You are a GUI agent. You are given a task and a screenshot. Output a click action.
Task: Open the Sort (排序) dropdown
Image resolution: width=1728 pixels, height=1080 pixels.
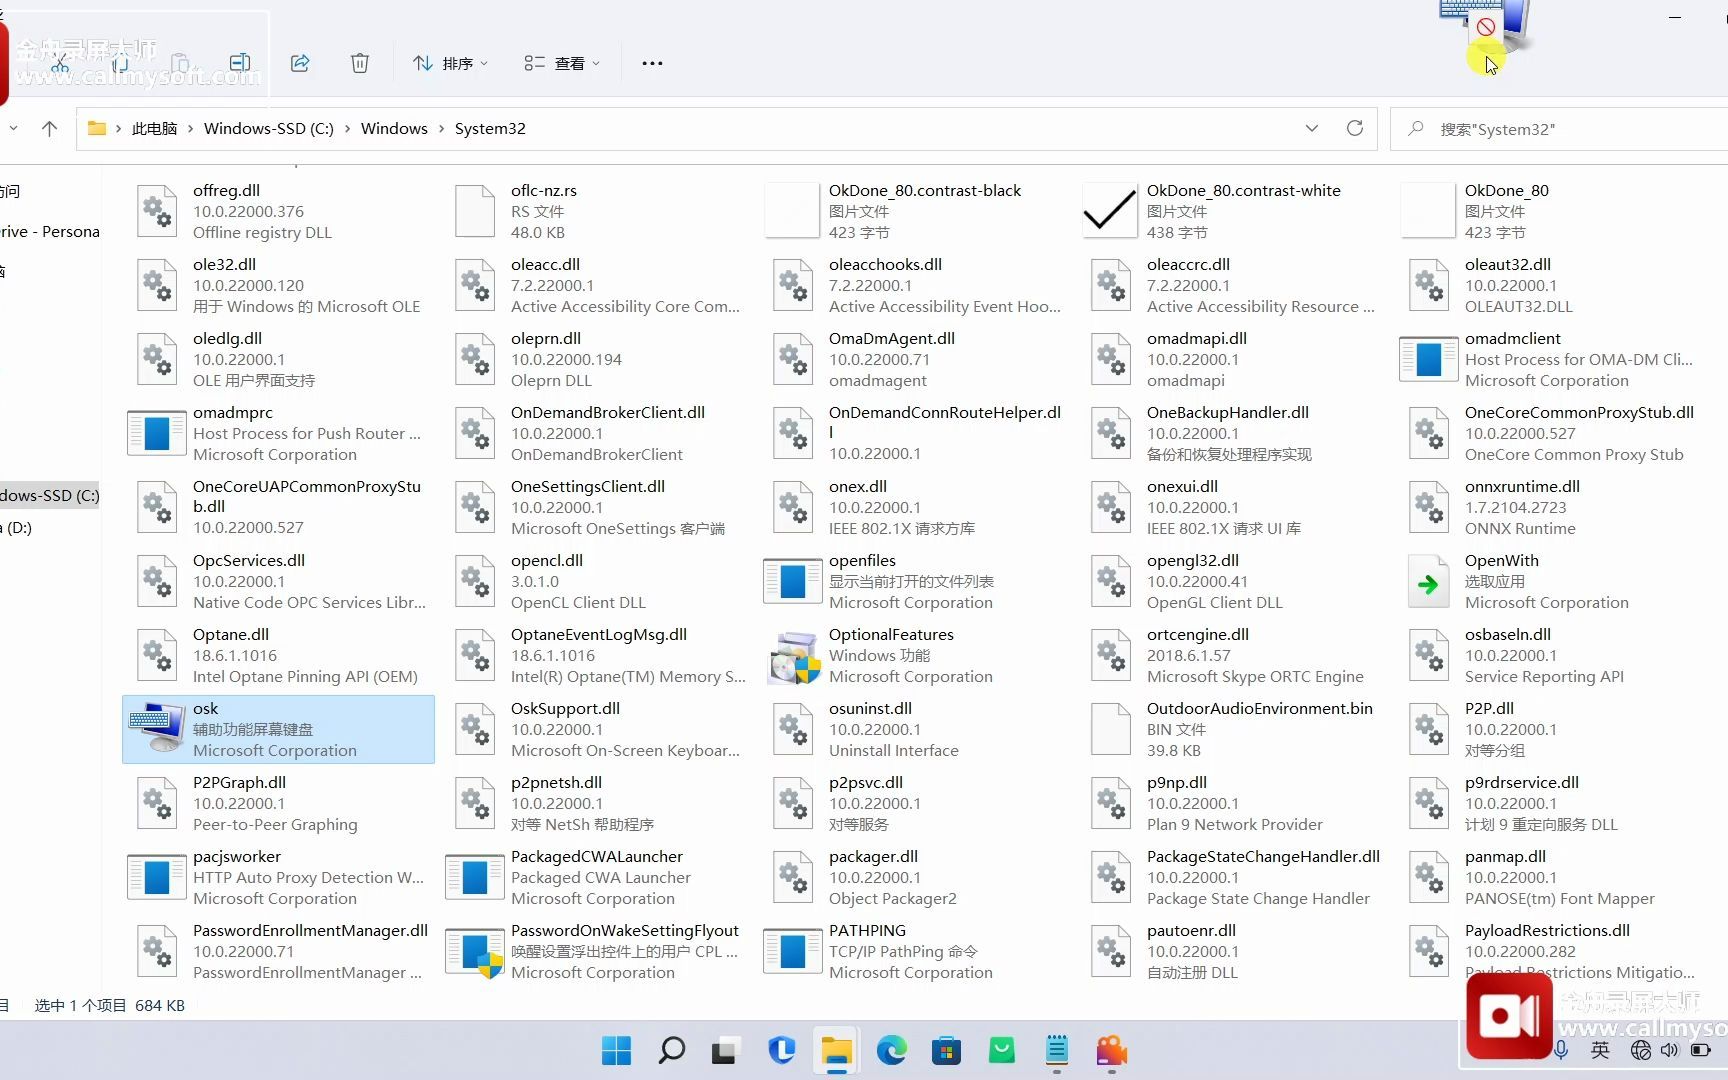(451, 63)
